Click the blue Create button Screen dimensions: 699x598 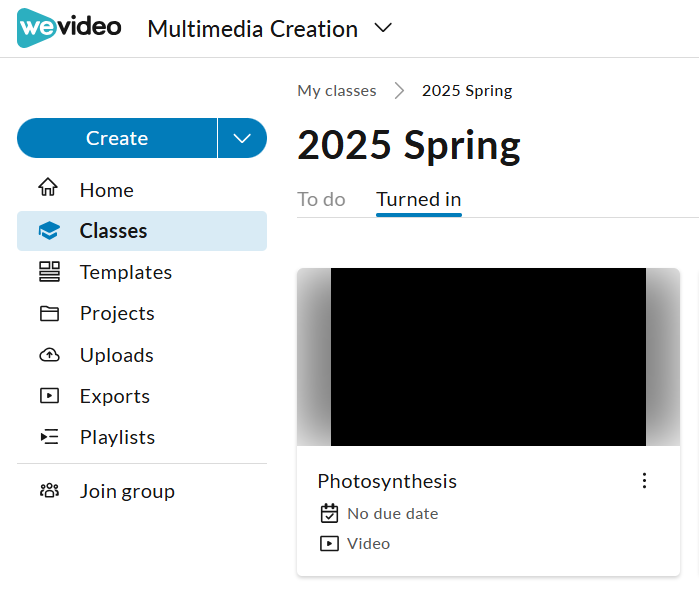click(x=117, y=138)
